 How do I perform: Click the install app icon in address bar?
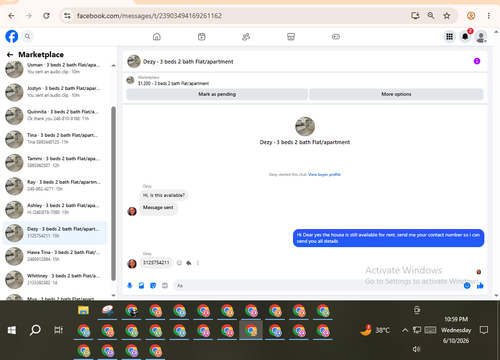coord(415,16)
